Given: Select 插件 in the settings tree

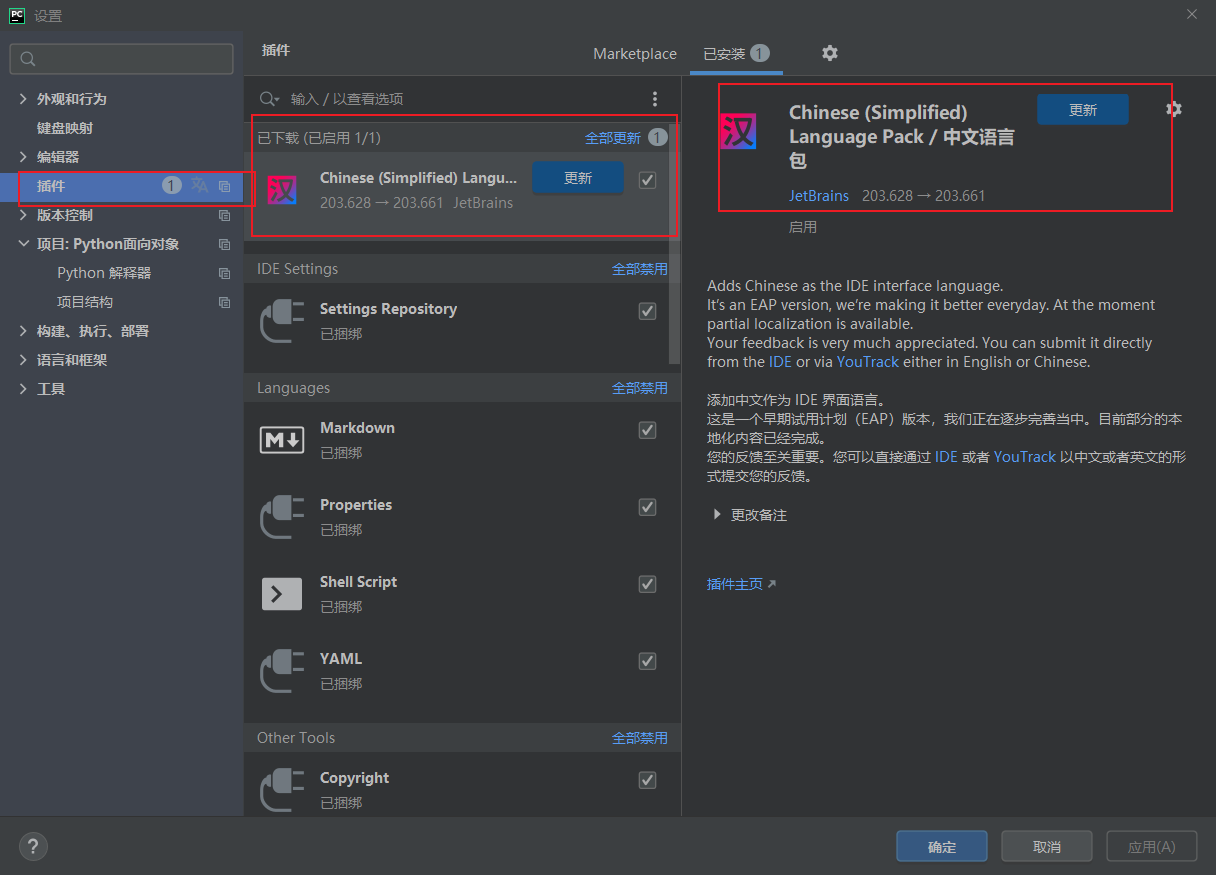Looking at the screenshot, I should click(x=121, y=186).
